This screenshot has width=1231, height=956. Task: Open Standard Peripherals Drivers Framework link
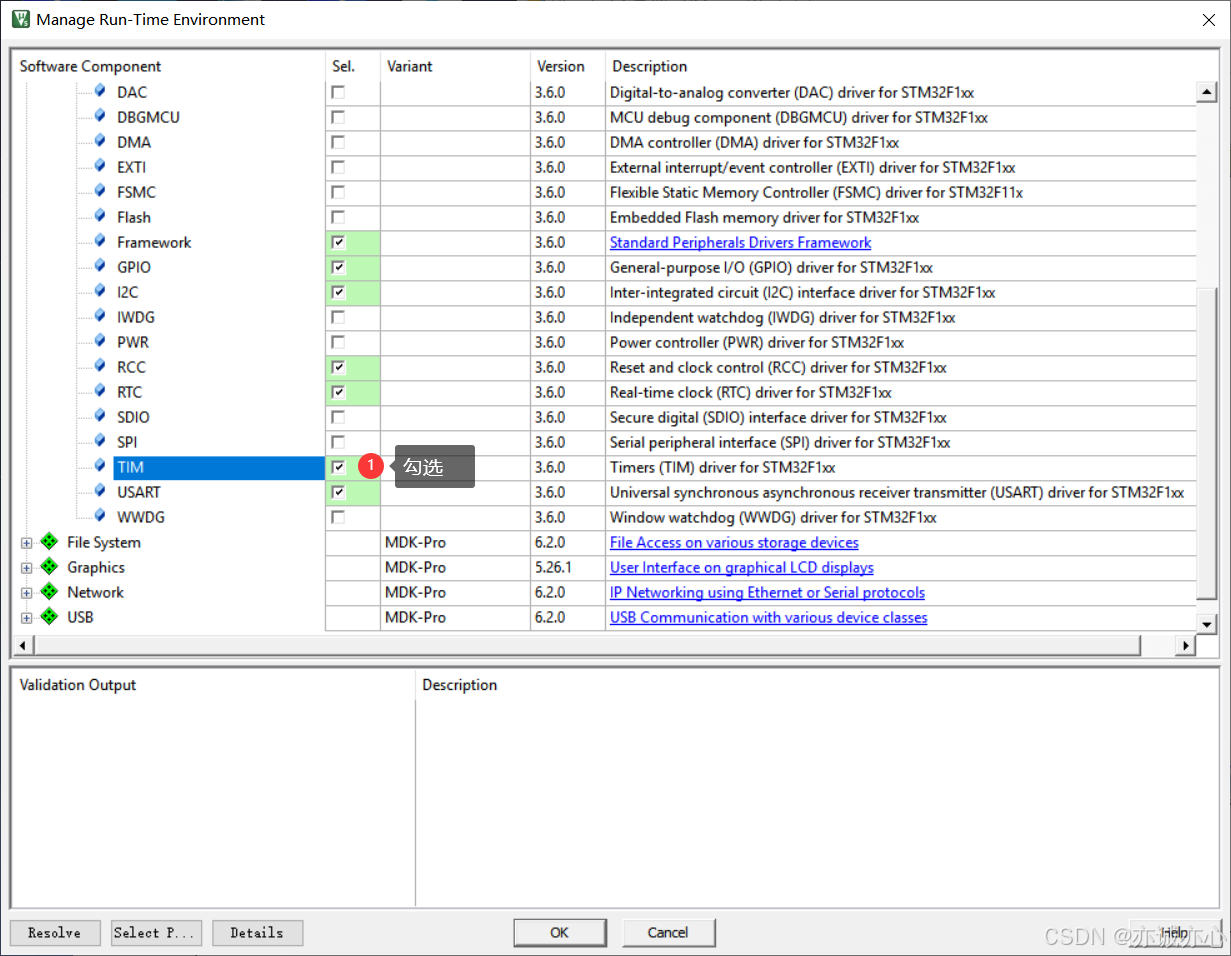[x=740, y=242]
